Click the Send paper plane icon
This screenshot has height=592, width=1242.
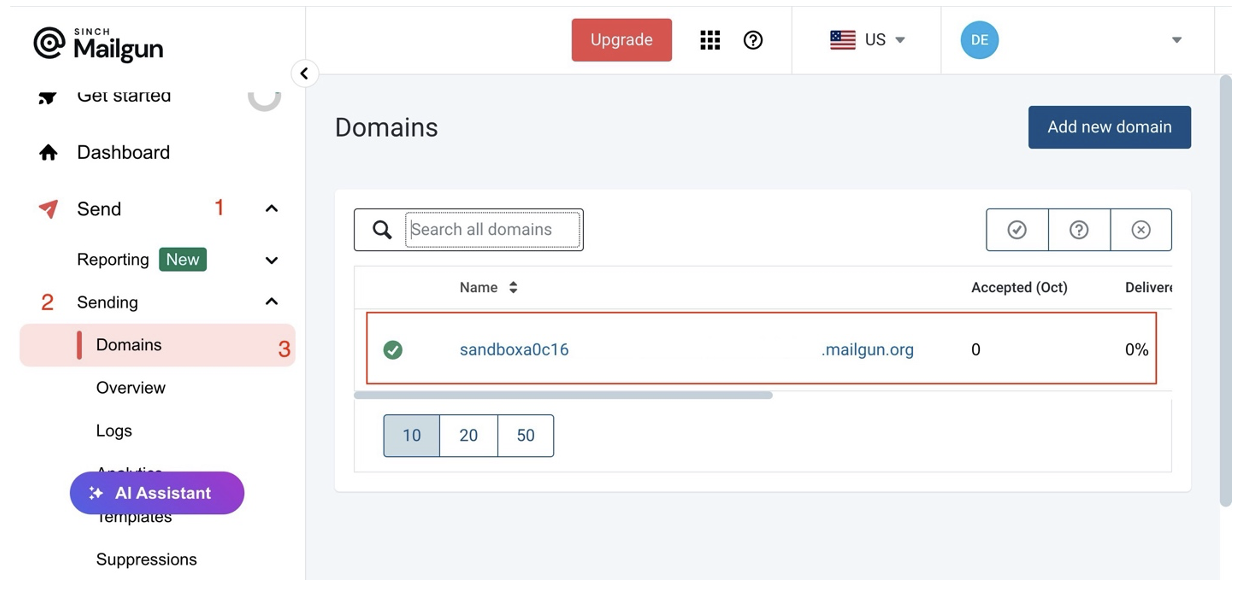pyautogui.click(x=48, y=209)
